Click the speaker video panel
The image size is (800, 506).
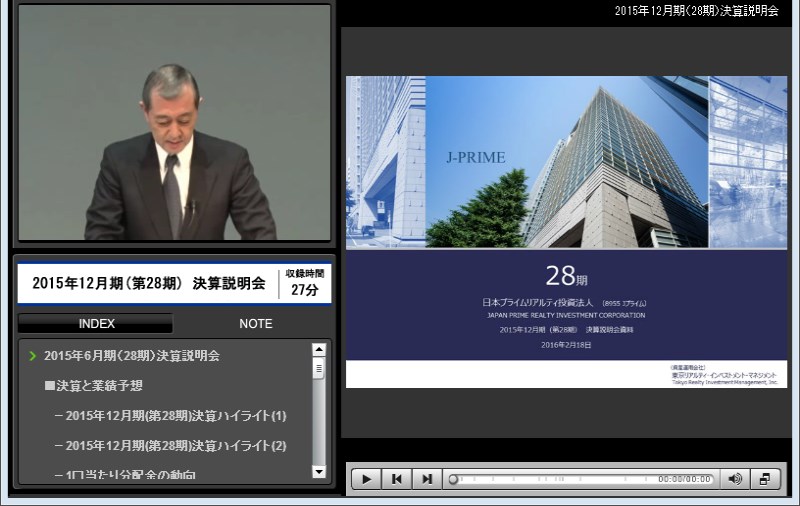click(174, 122)
